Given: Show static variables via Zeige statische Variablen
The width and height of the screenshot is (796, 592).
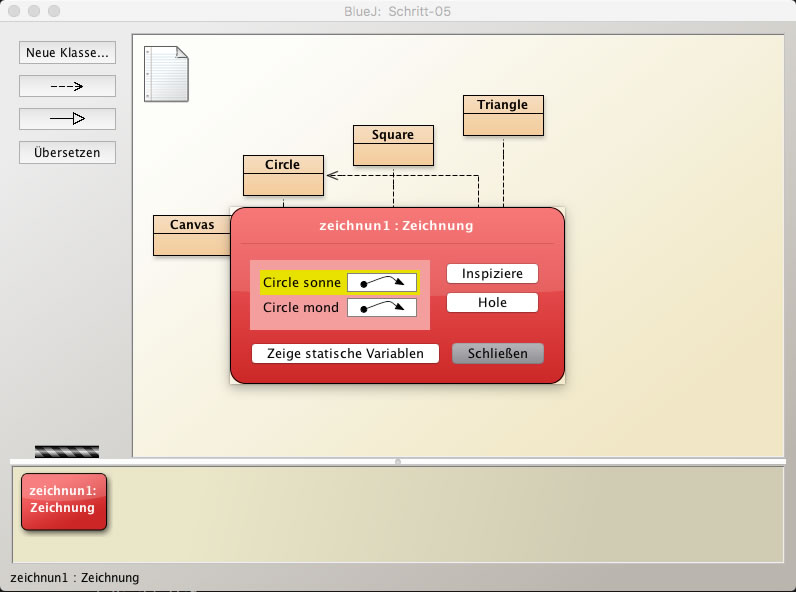Looking at the screenshot, I should point(345,354).
